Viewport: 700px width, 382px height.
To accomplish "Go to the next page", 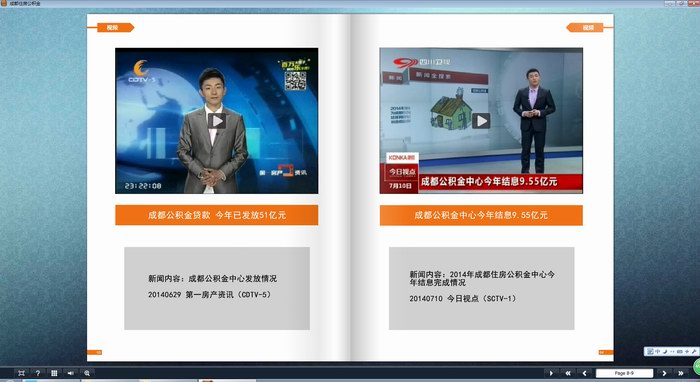I will pos(664,373).
